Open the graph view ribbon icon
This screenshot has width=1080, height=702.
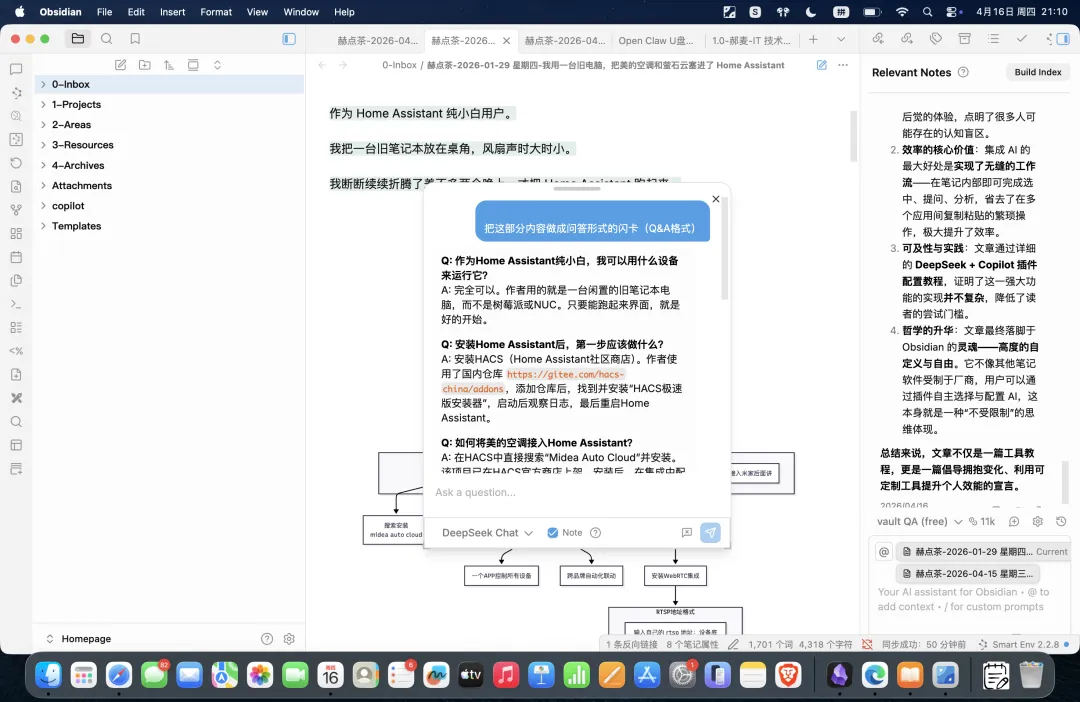17,209
